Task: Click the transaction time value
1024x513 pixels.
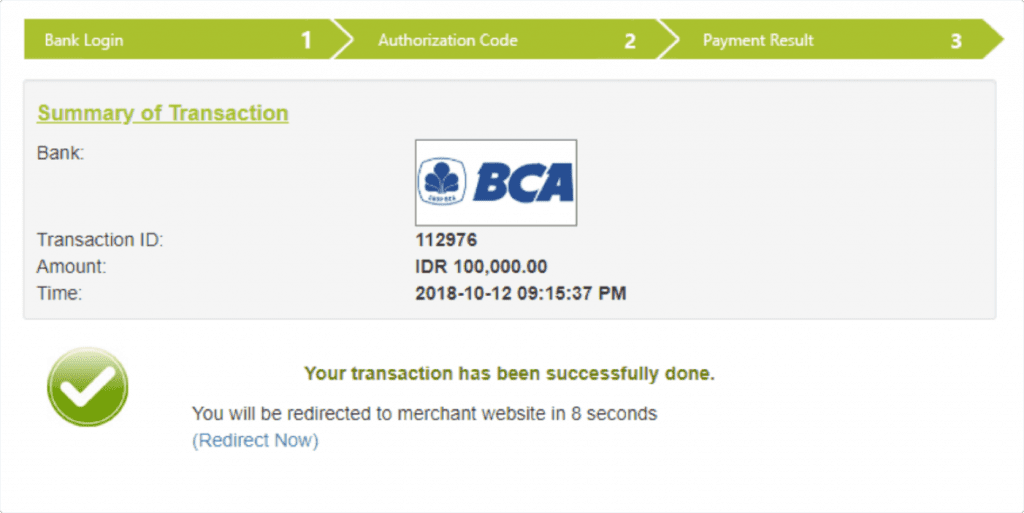Action: click(x=521, y=294)
